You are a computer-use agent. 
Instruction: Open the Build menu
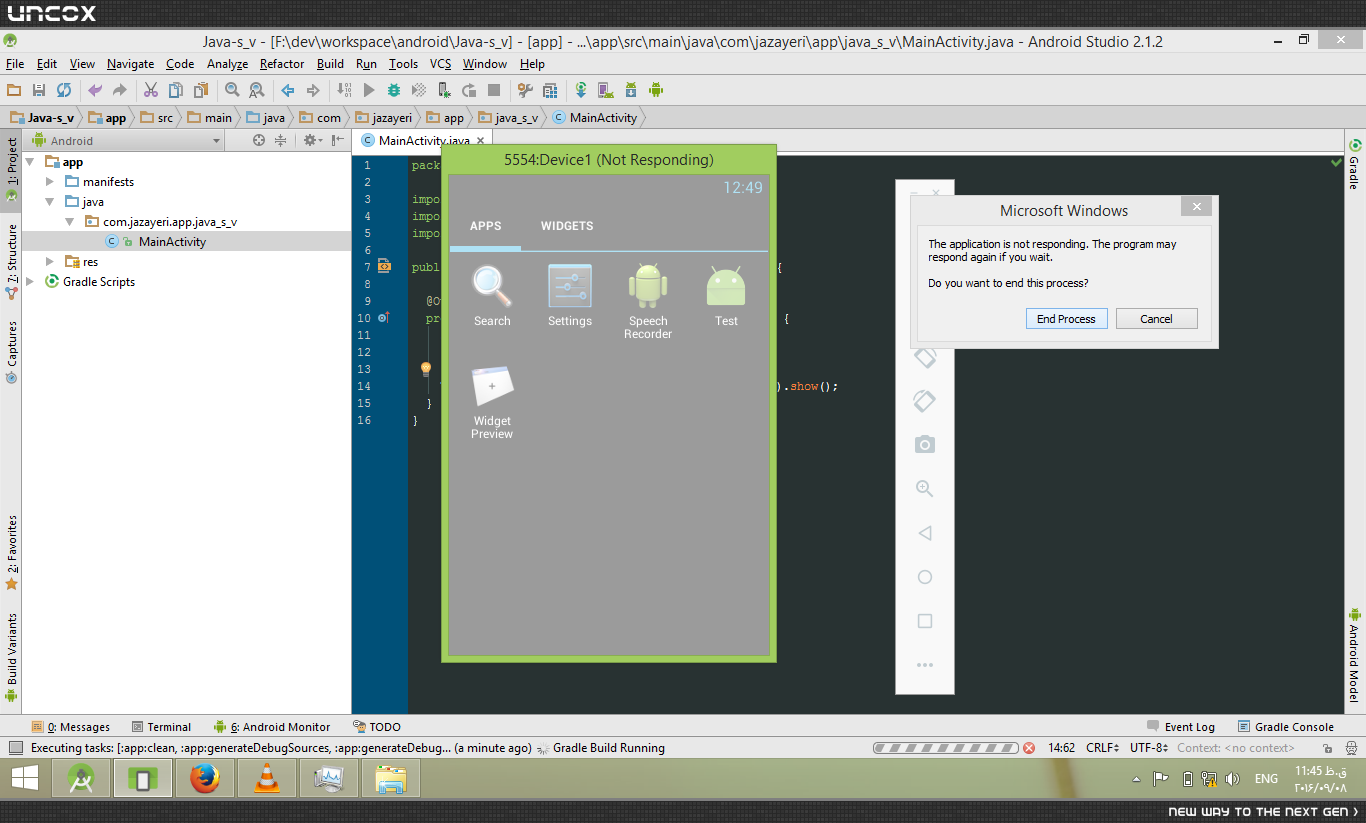330,64
